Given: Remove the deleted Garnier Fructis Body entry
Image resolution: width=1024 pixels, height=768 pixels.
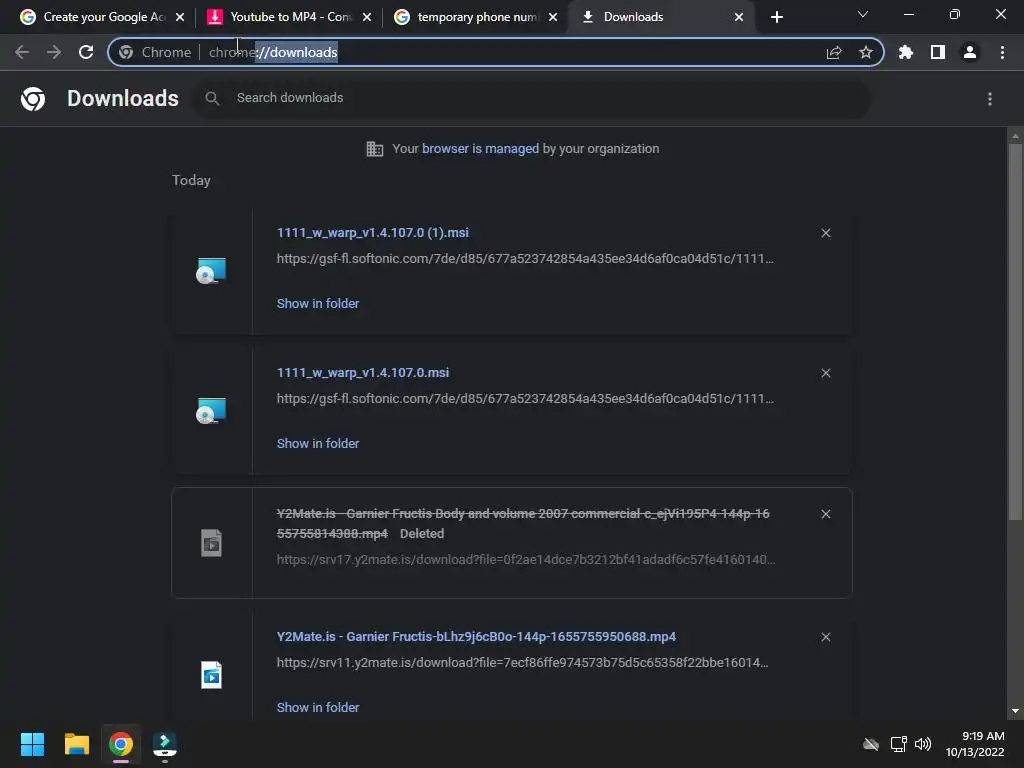Looking at the screenshot, I should point(825,514).
